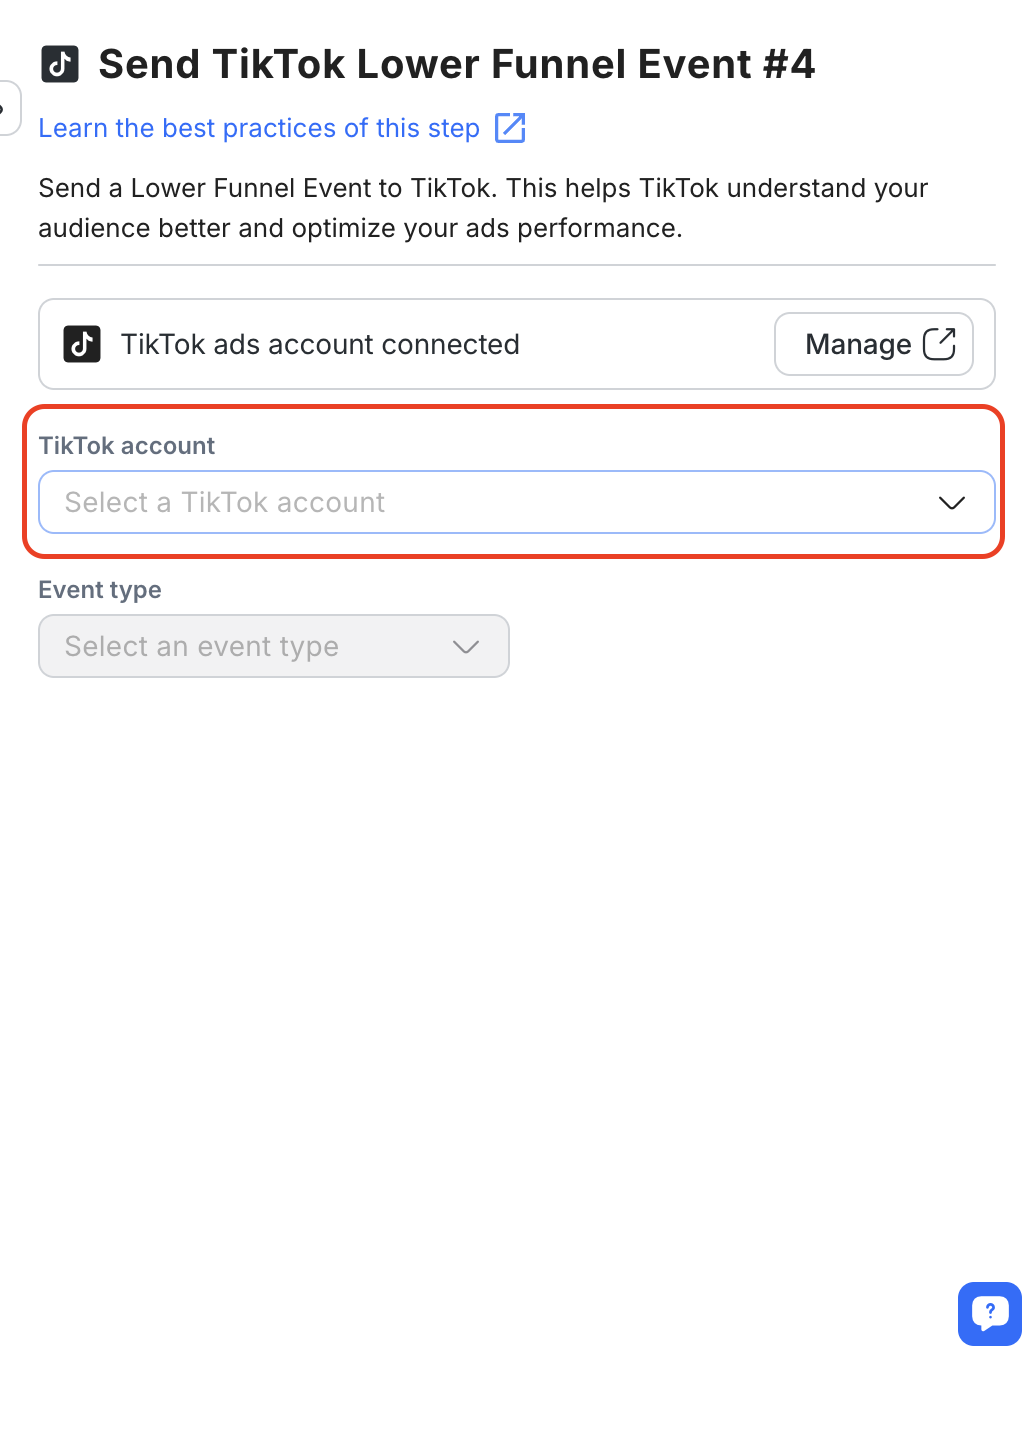Click the TikTok logo beside the step title

60,64
